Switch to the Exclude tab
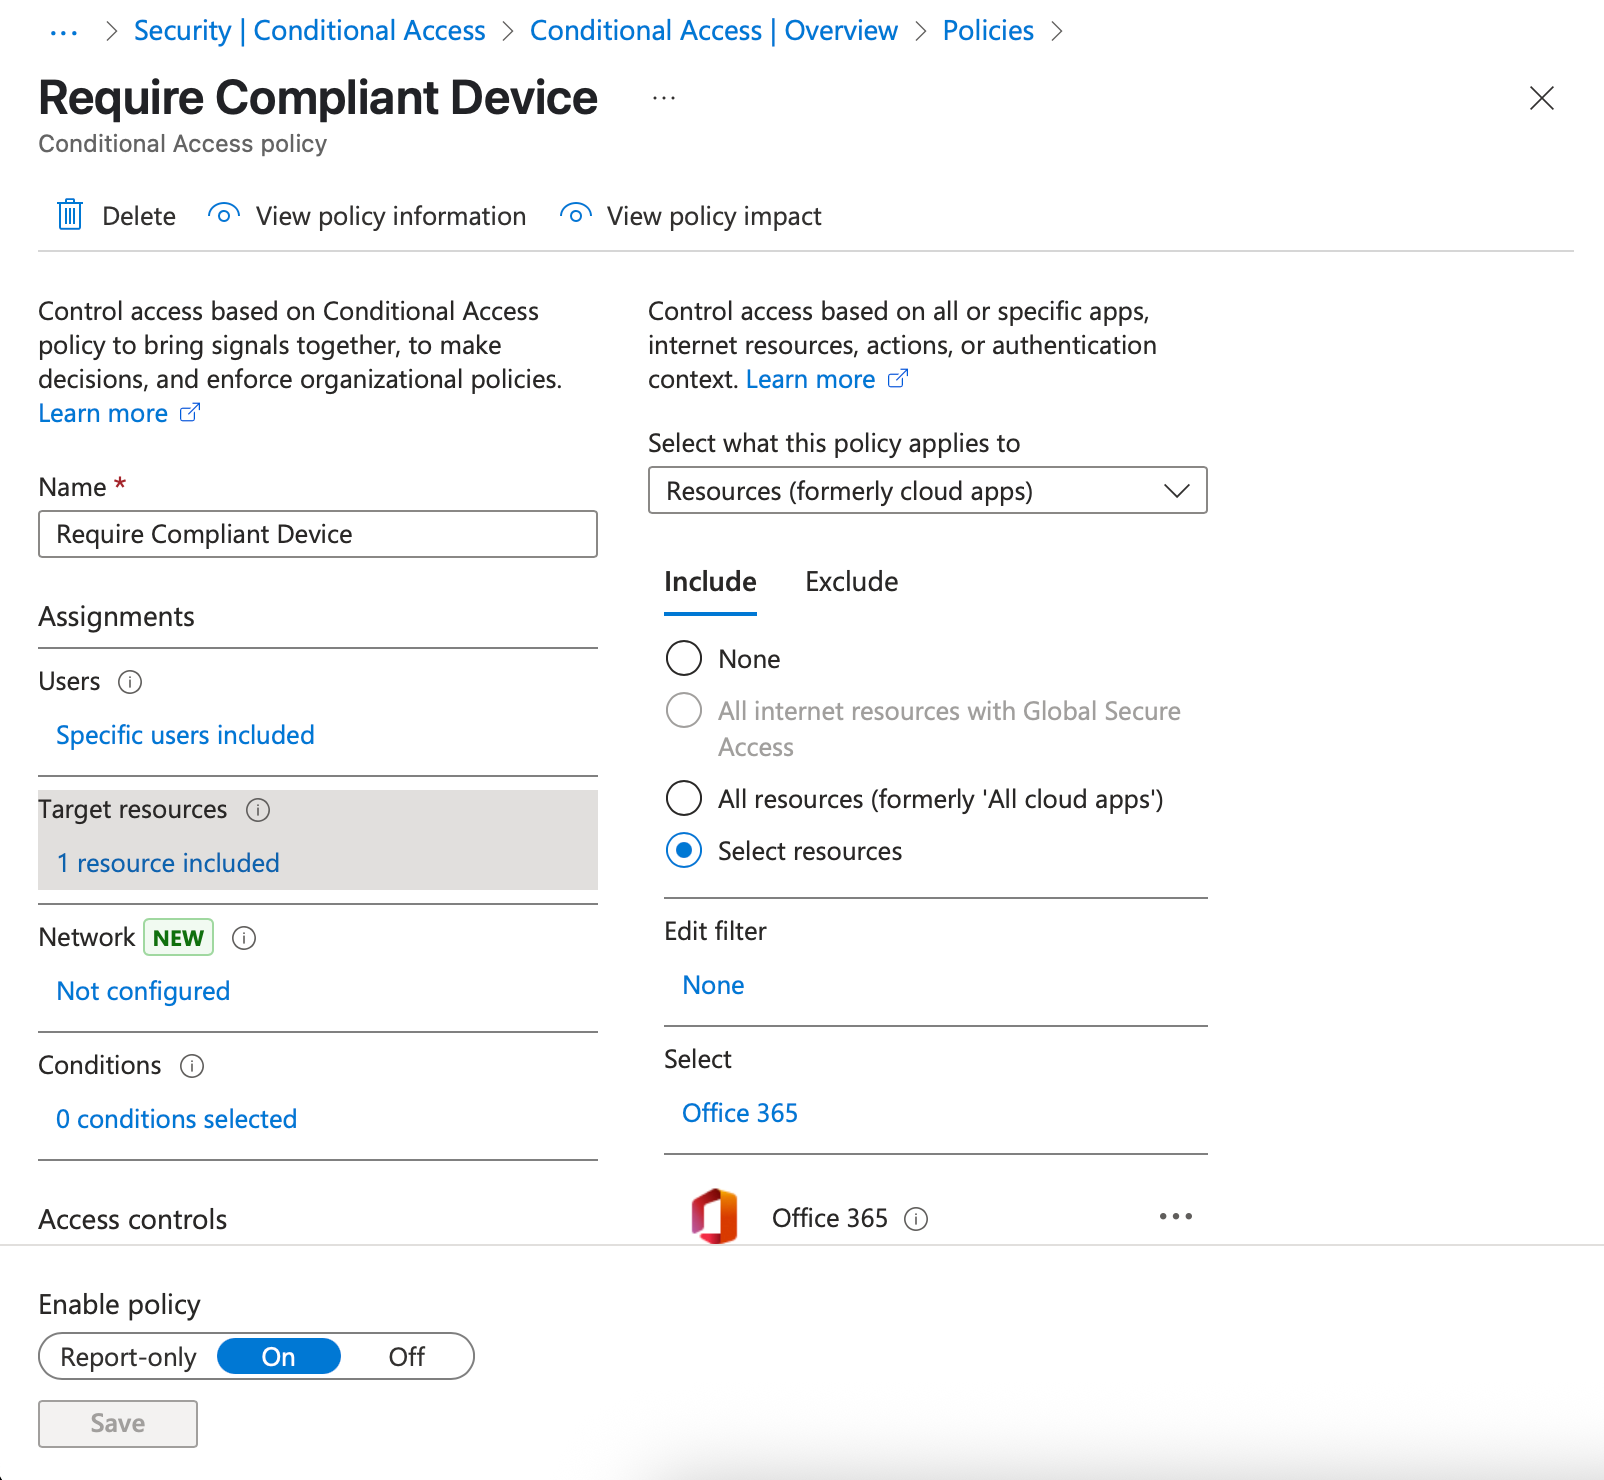Image resolution: width=1604 pixels, height=1480 pixels. [851, 582]
